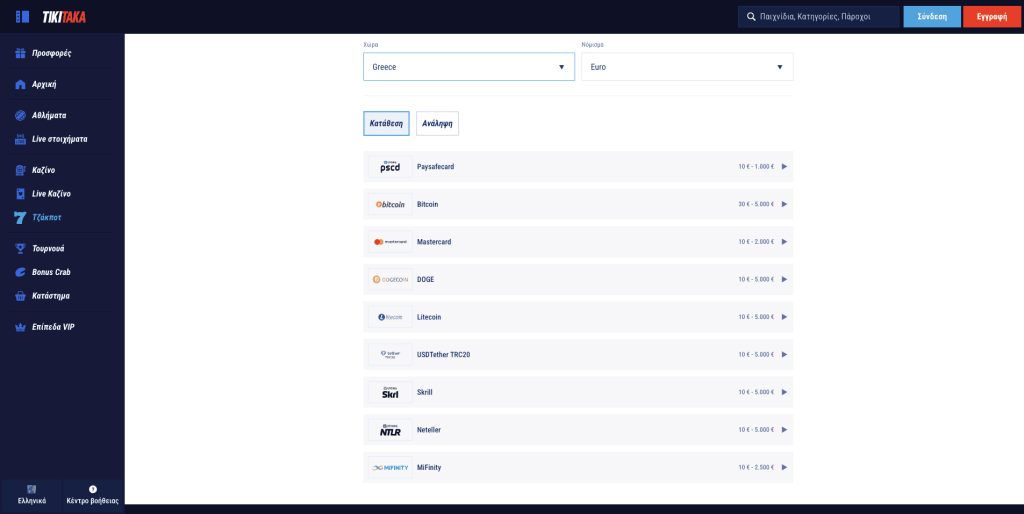
Task: Click the Neteller logo icon
Action: tap(390, 430)
